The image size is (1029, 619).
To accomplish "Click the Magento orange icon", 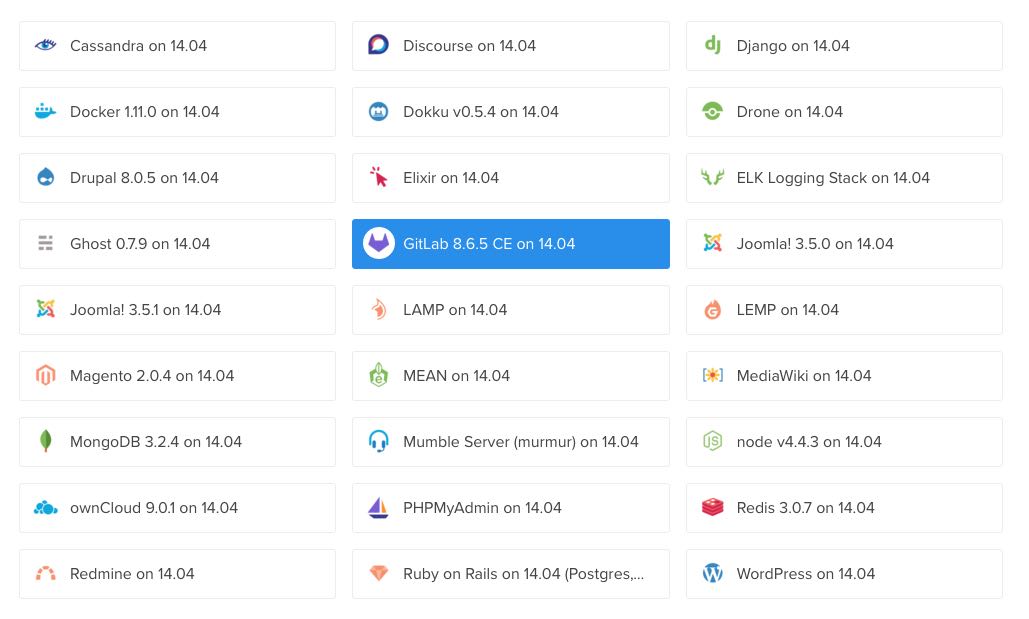I will (45, 375).
